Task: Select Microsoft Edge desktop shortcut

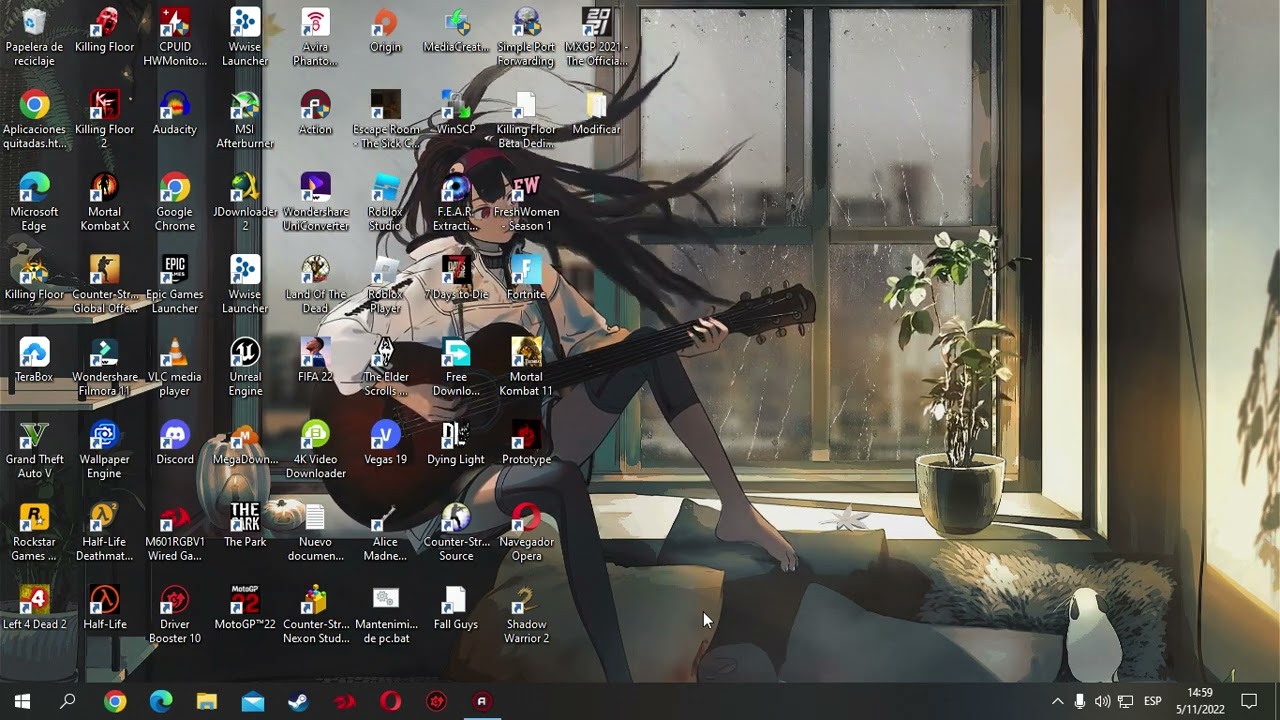Action: 34,202
